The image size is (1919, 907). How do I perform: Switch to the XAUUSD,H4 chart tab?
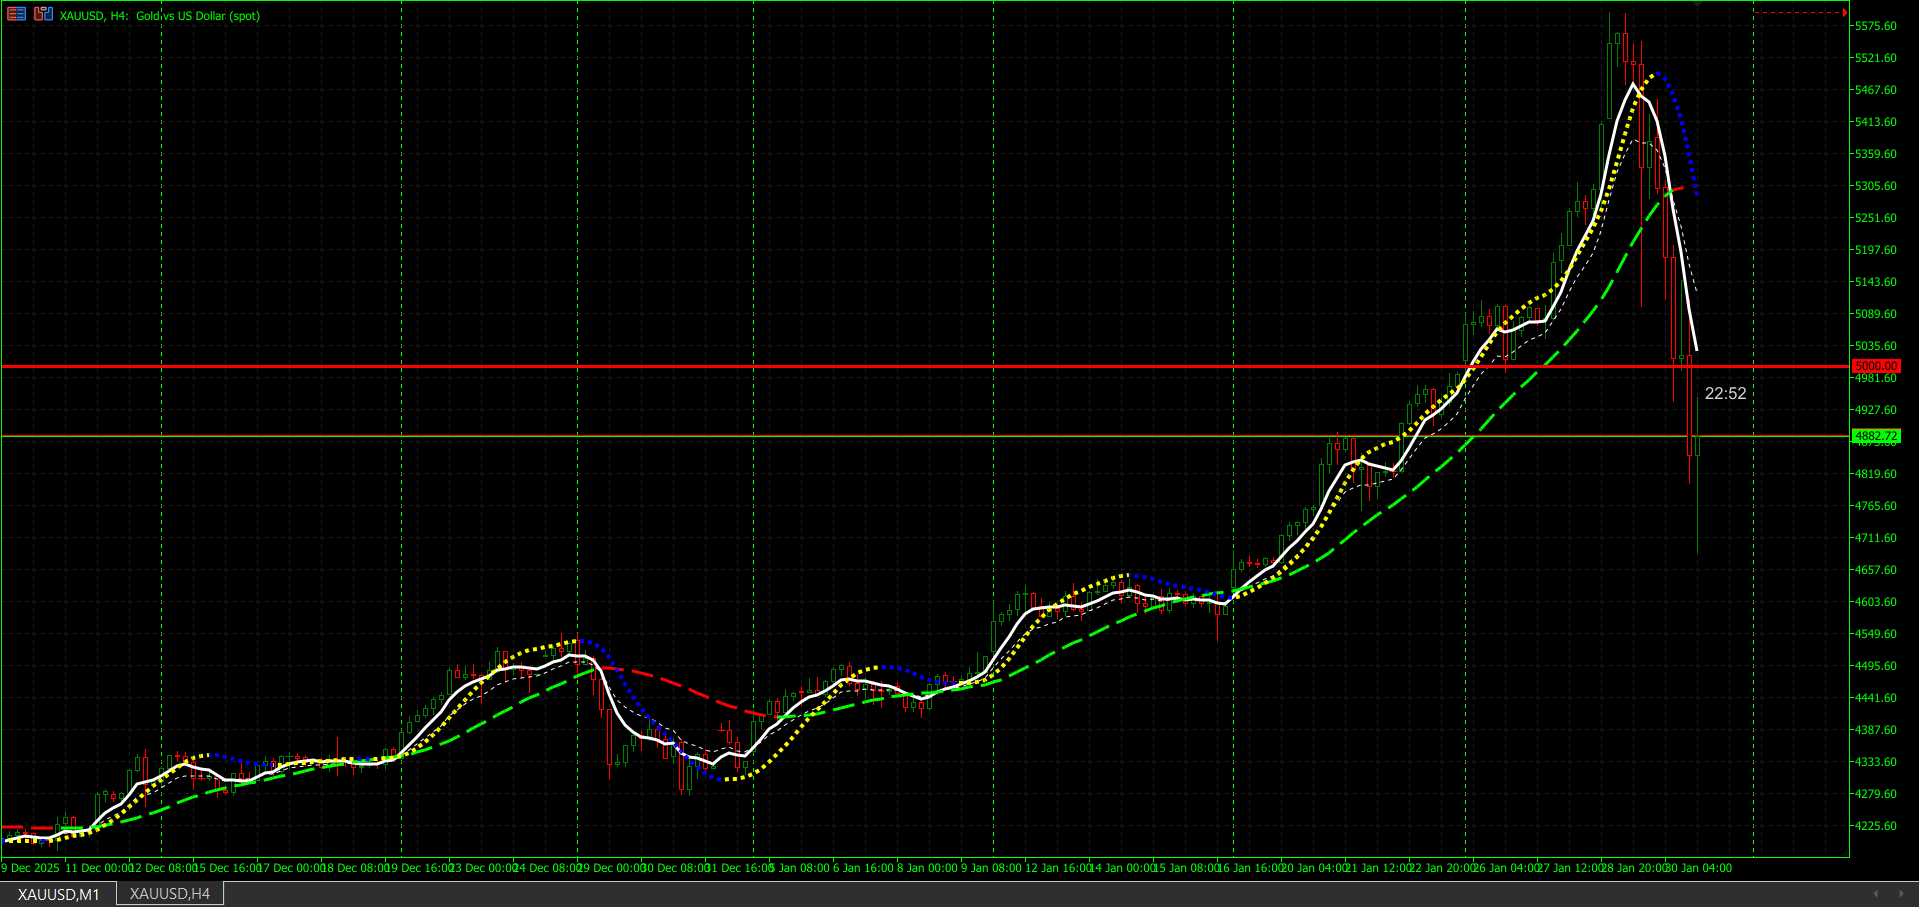(x=170, y=894)
